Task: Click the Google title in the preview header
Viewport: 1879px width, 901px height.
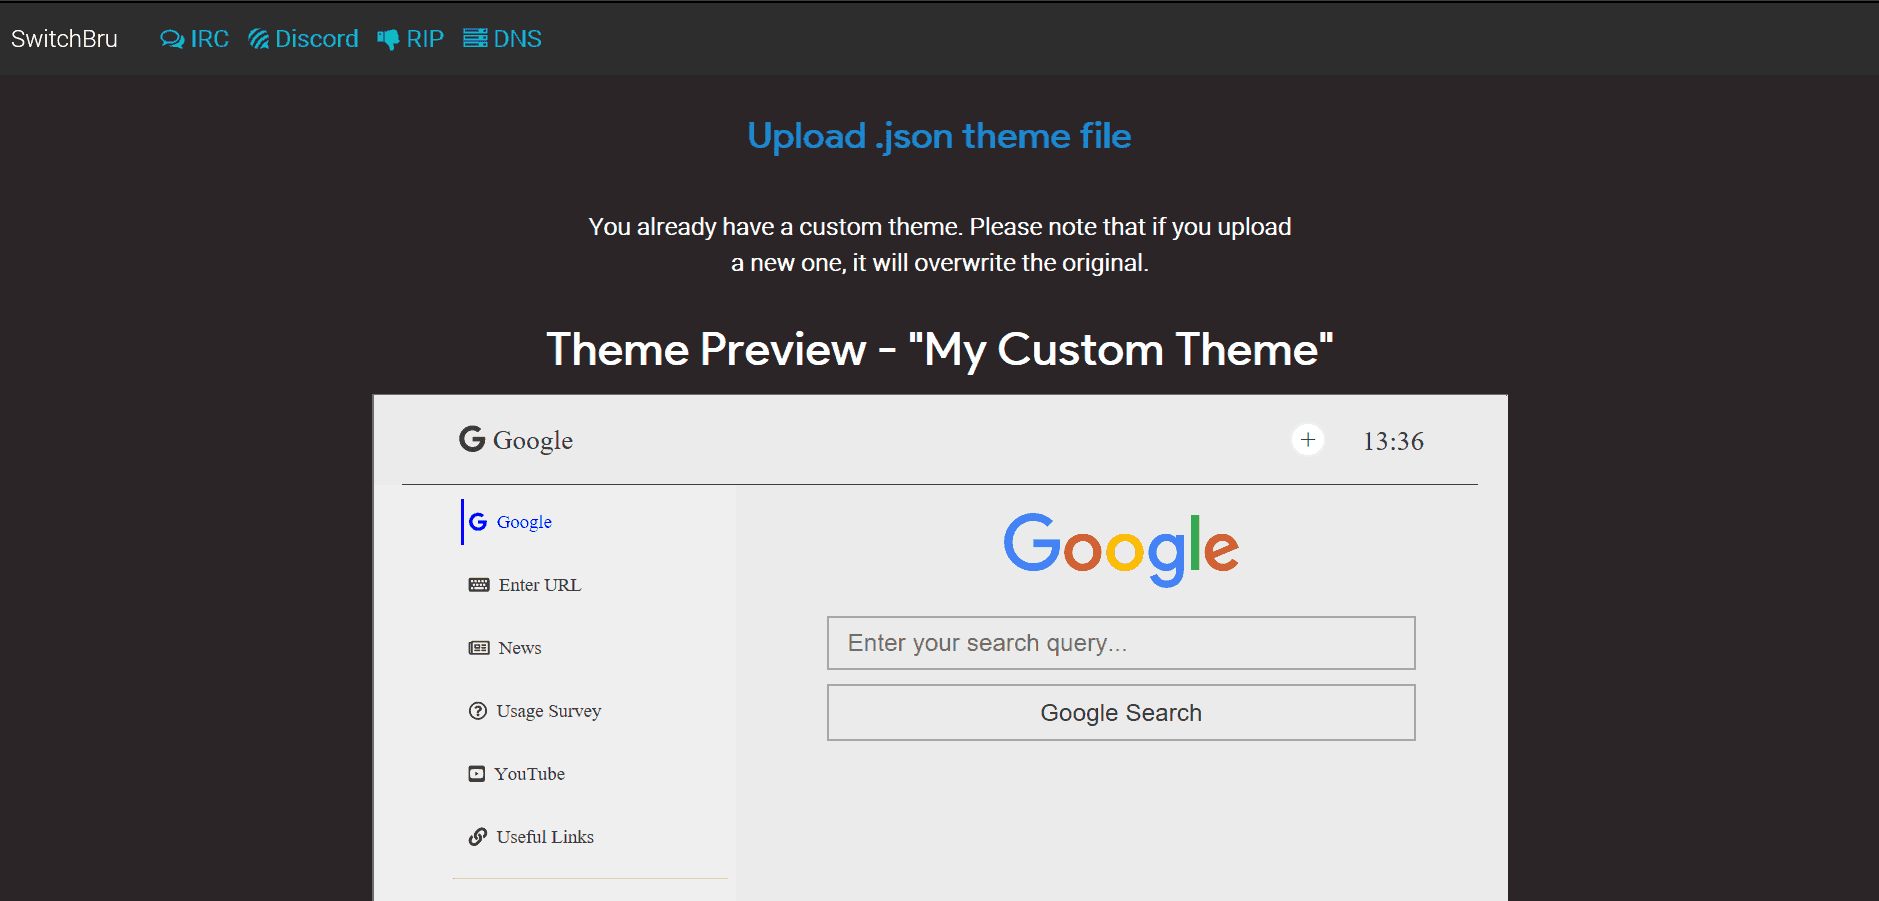Action: pos(533,441)
